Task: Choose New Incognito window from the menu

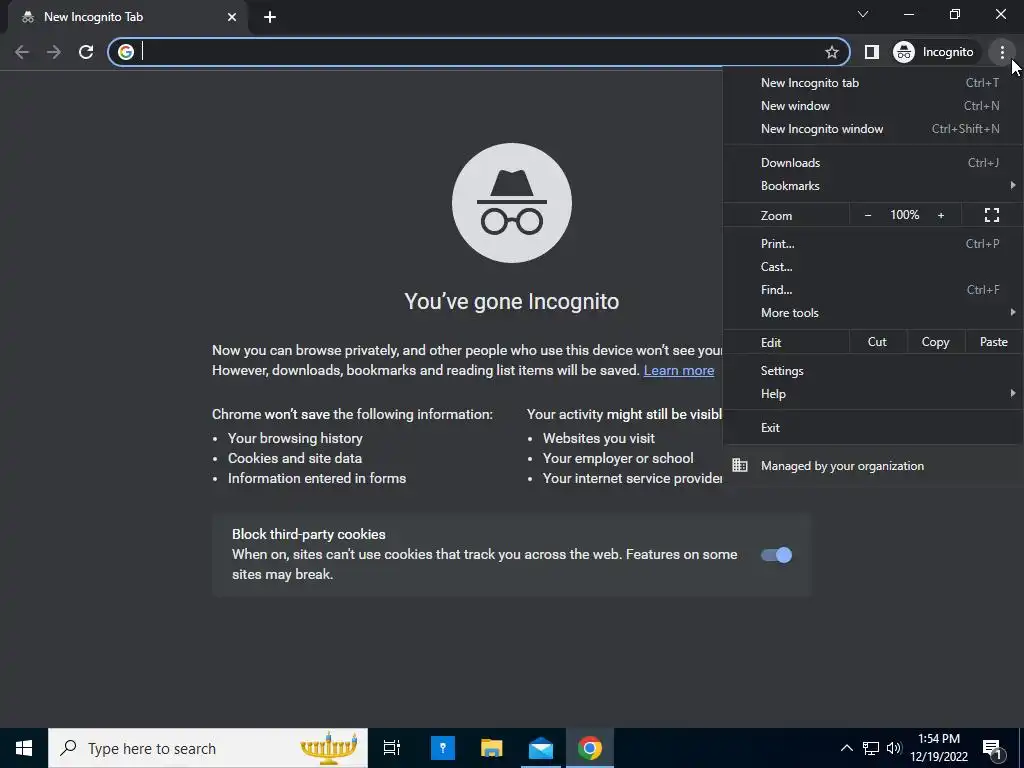Action: (873, 129)
